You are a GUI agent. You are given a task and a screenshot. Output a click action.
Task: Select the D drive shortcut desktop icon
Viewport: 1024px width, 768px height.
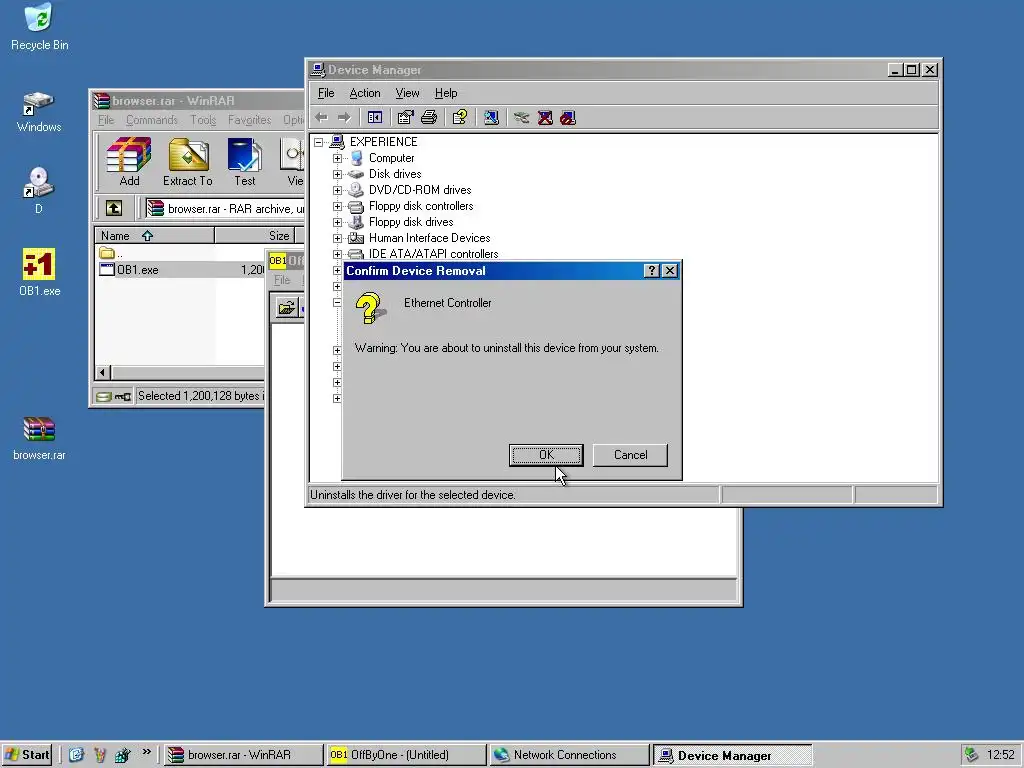[39, 191]
